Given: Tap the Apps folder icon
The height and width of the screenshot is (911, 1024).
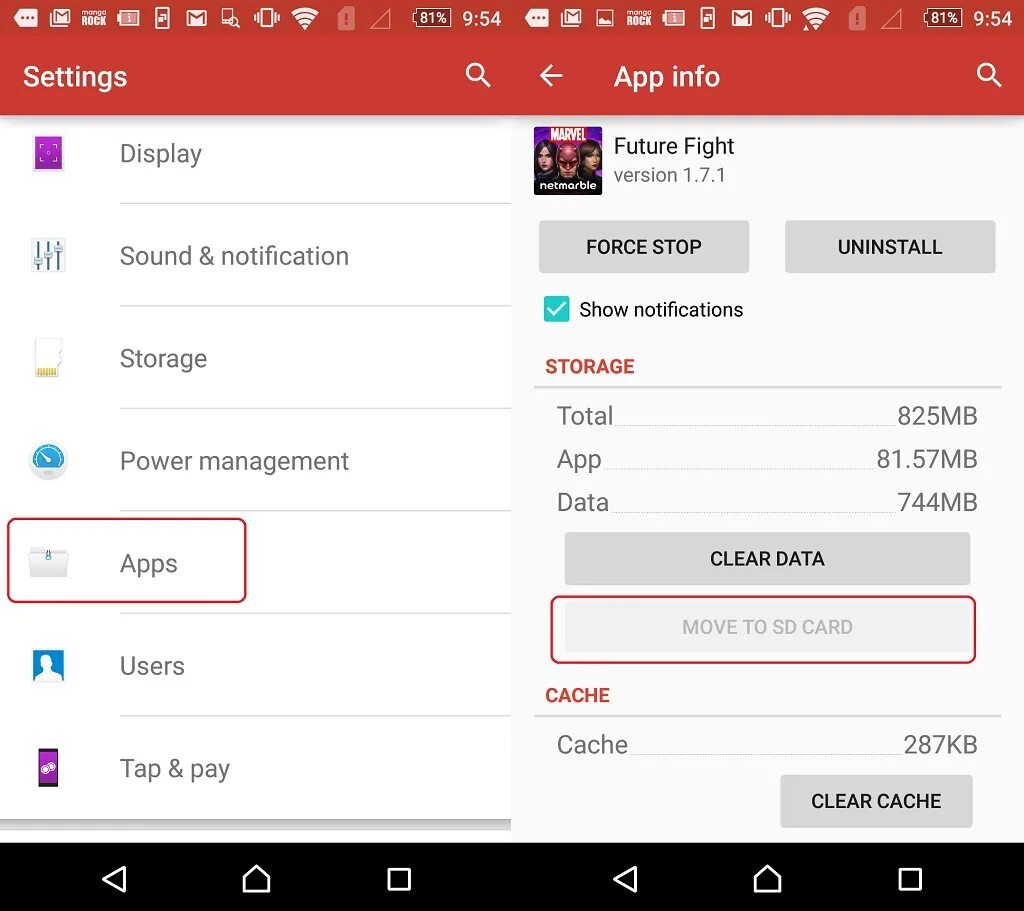Looking at the screenshot, I should coord(48,562).
